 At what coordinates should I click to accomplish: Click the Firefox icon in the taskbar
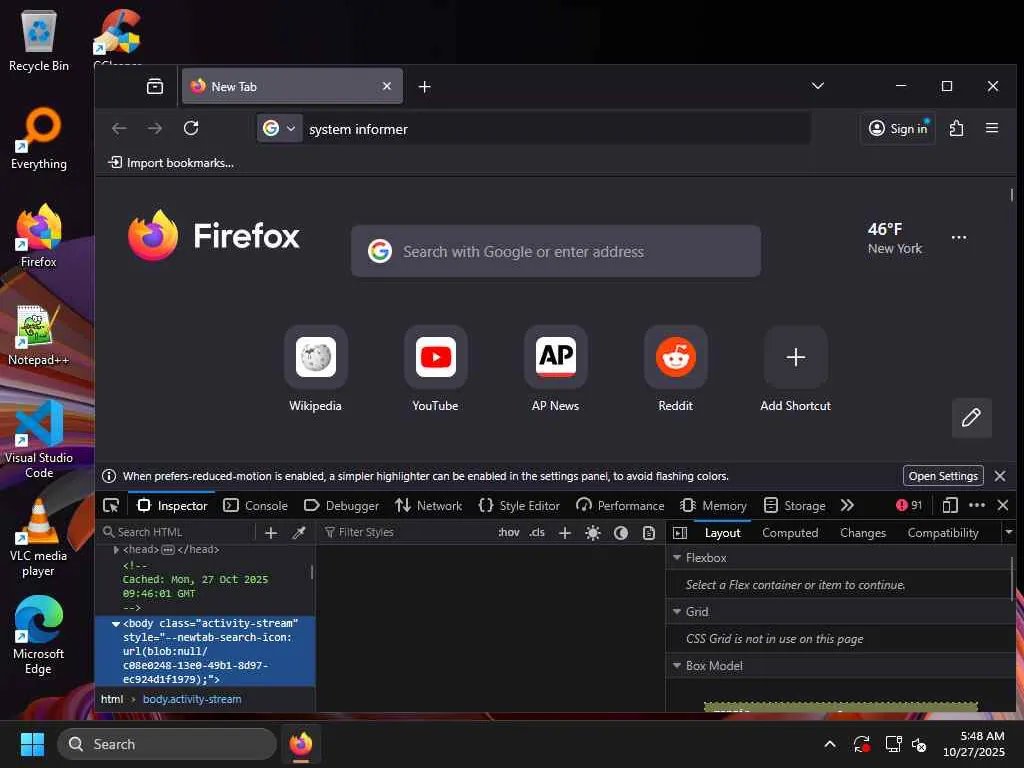click(x=301, y=744)
